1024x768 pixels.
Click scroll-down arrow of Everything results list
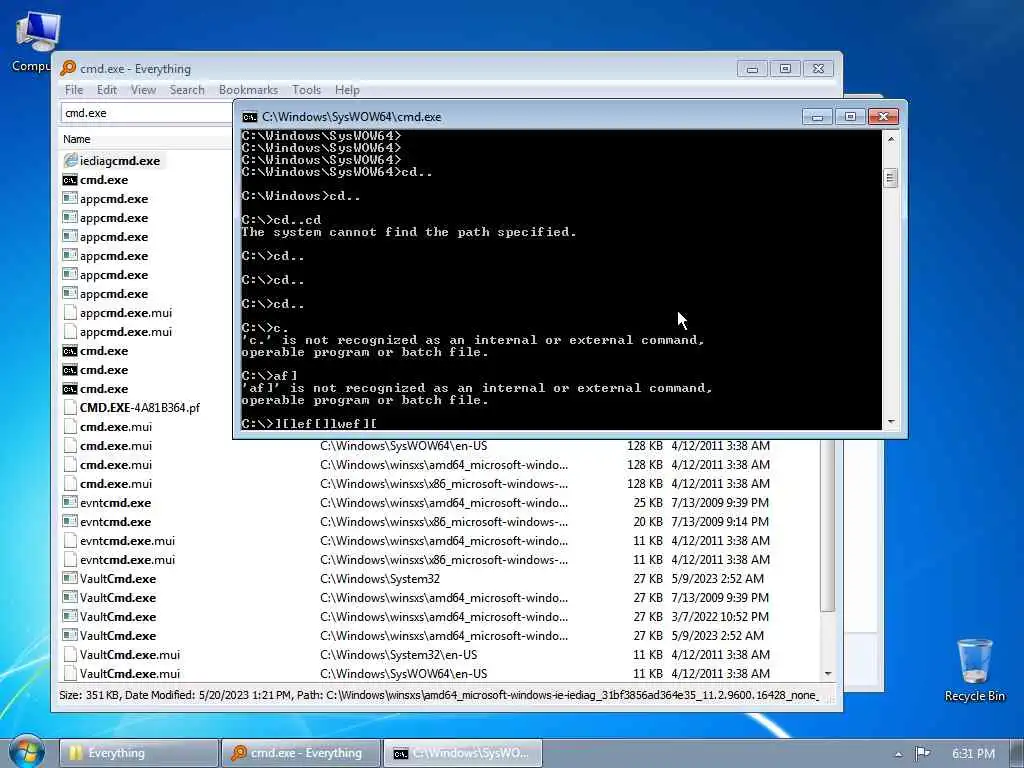pos(828,673)
